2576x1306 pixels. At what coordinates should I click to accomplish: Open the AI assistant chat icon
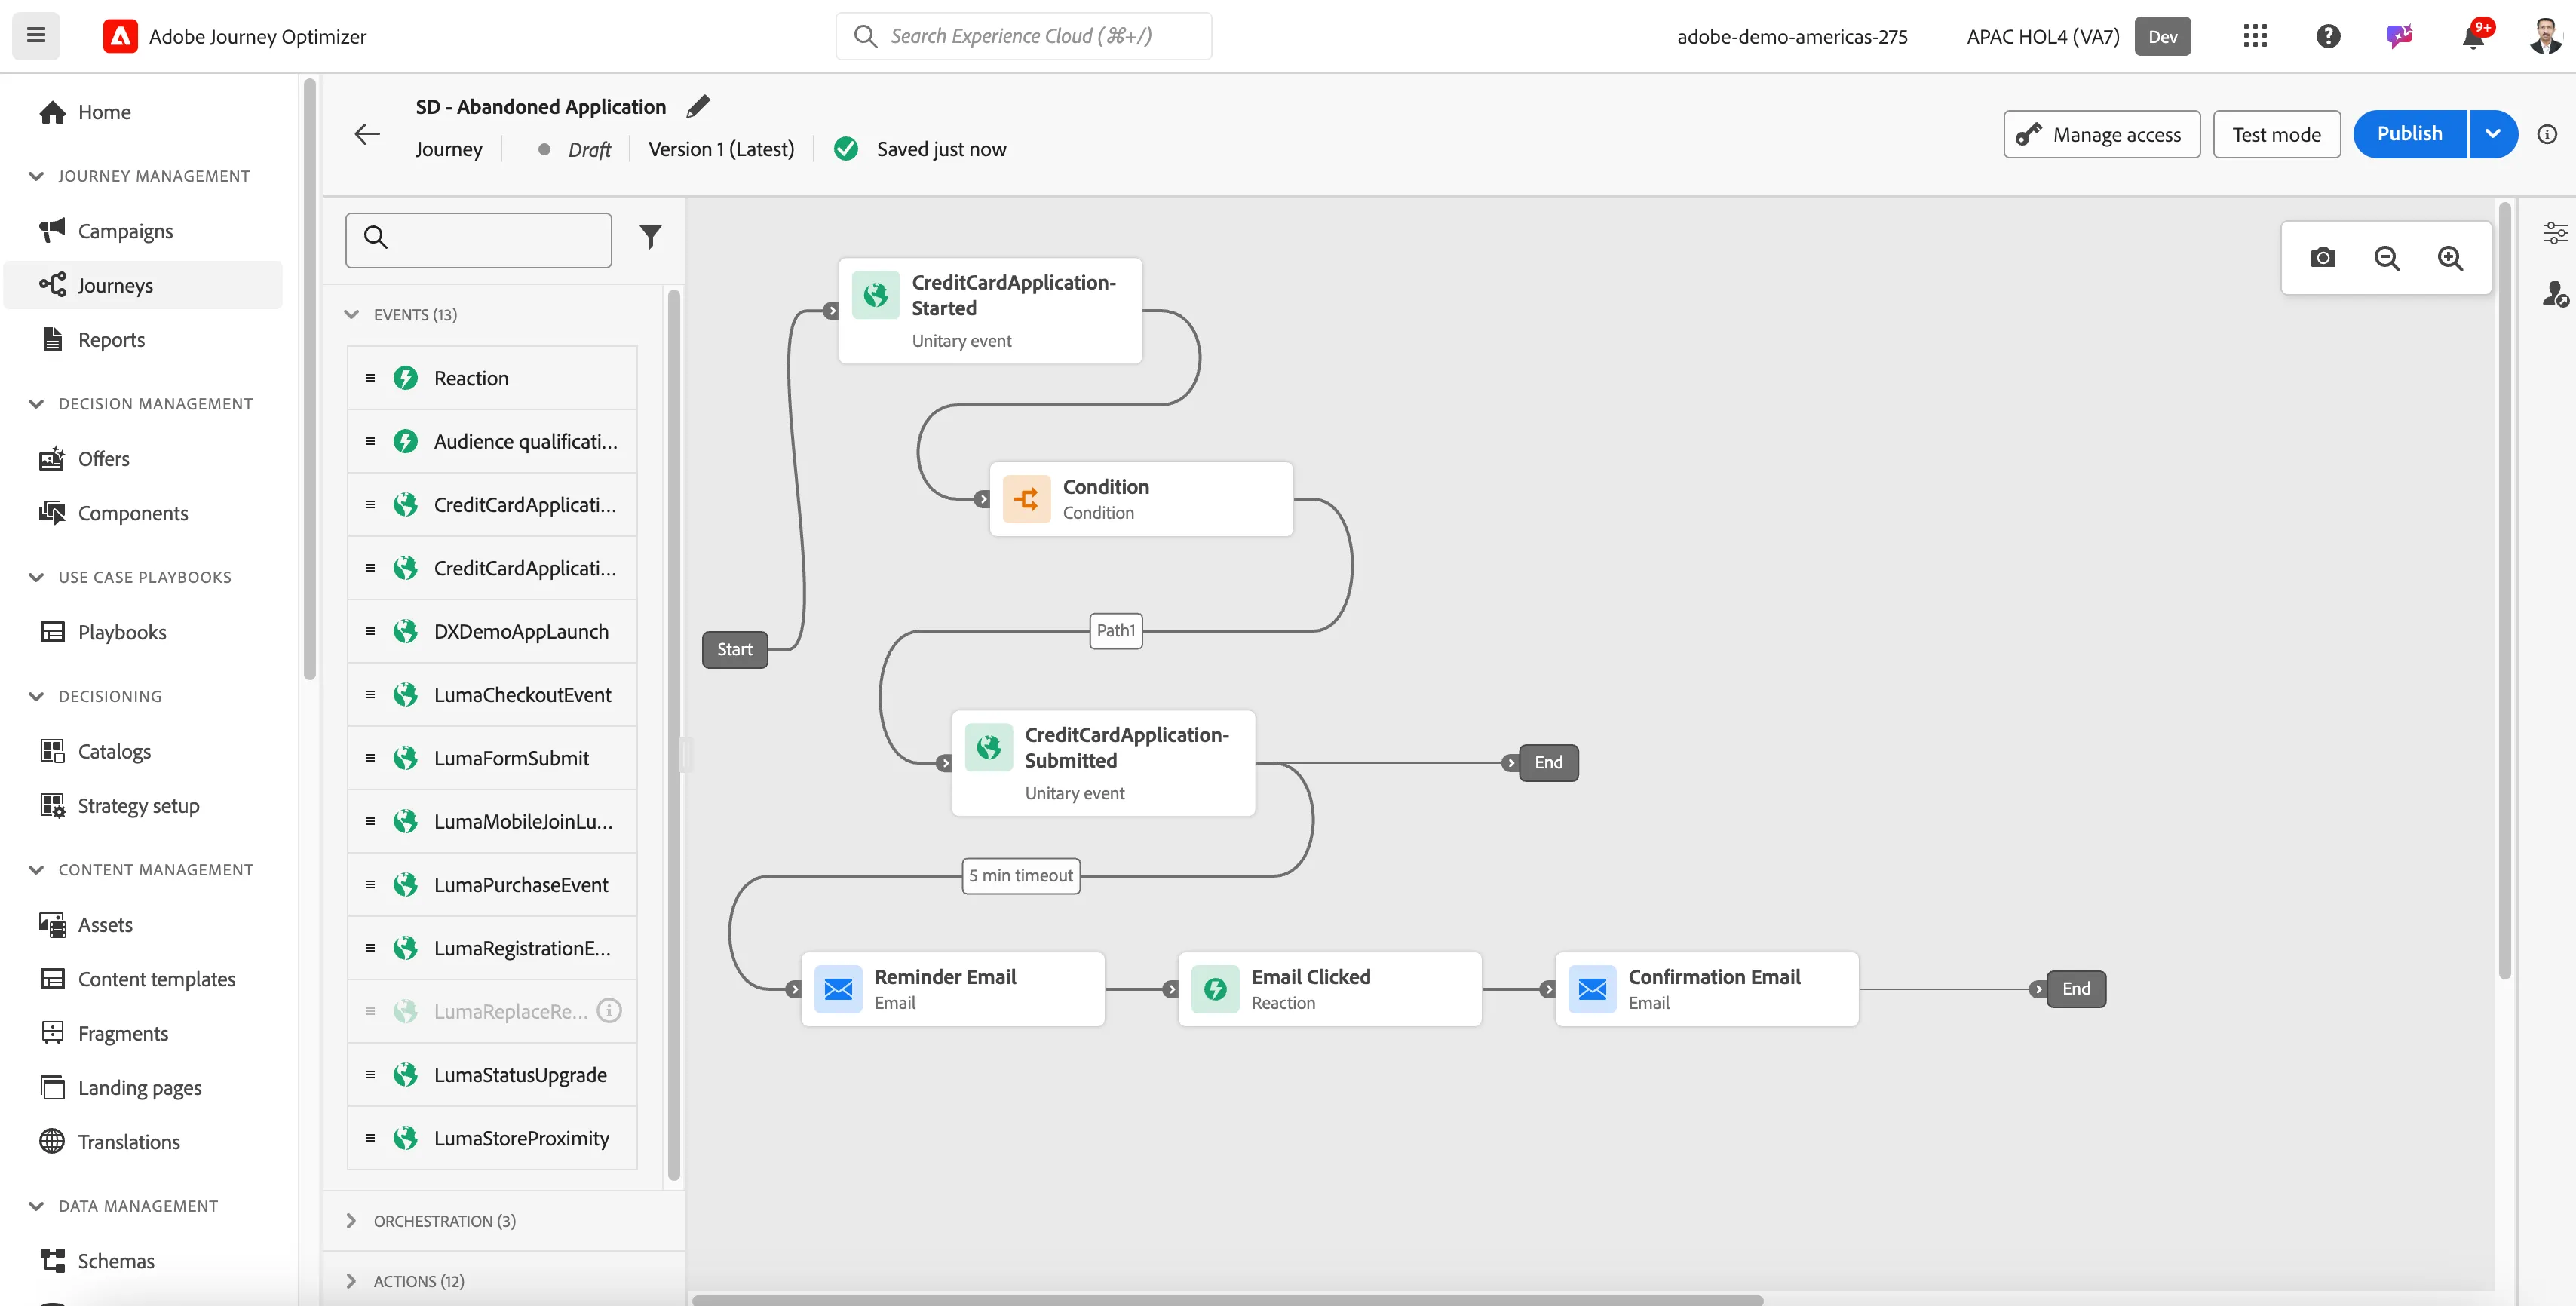coord(2400,36)
